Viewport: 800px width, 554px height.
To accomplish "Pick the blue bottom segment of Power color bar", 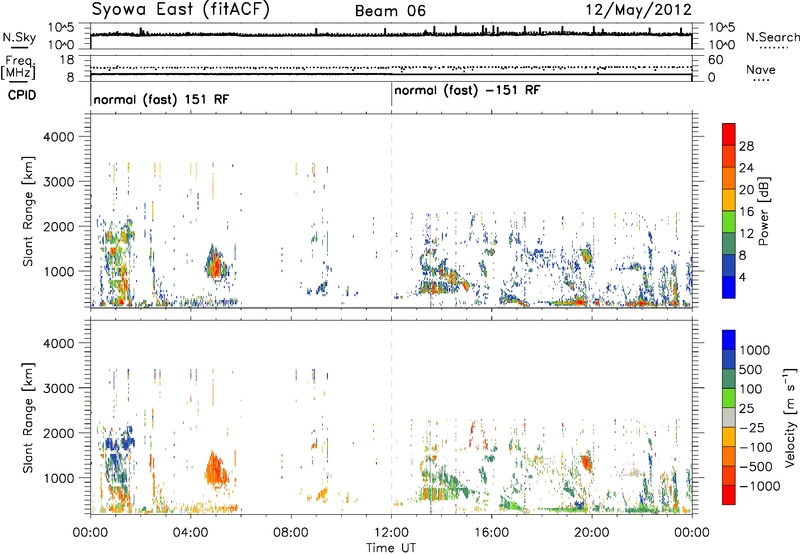I will click(x=729, y=287).
